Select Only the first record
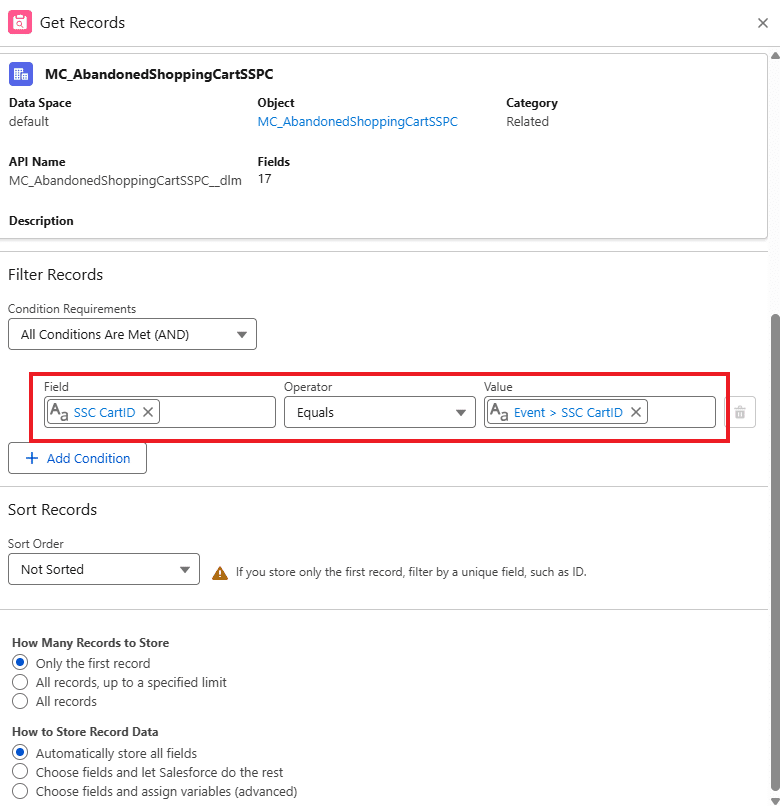The width and height of the screenshot is (780, 806). 20,663
